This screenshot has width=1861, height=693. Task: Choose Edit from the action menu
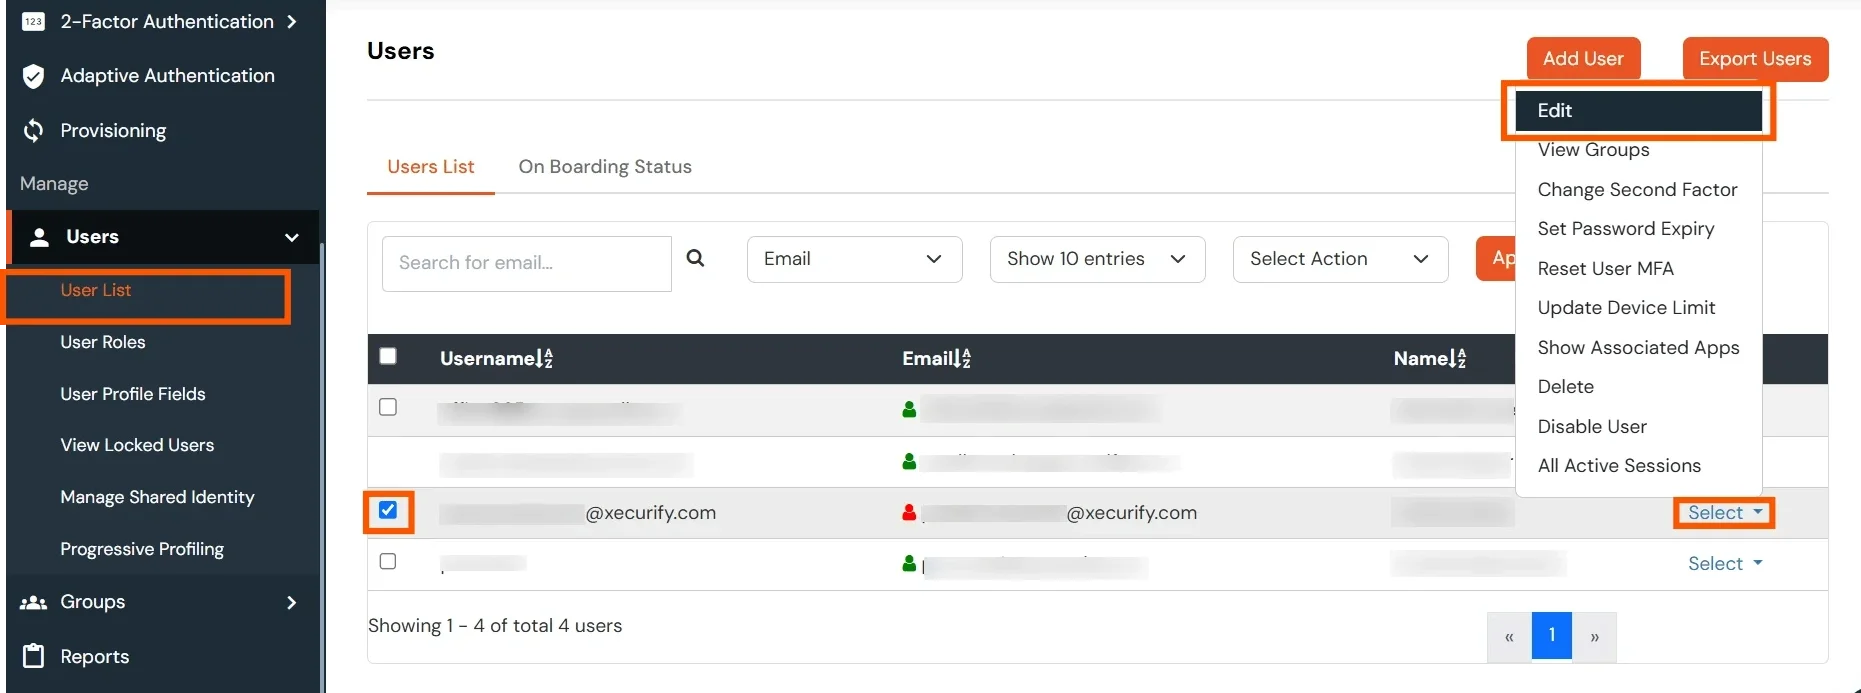pos(1638,110)
